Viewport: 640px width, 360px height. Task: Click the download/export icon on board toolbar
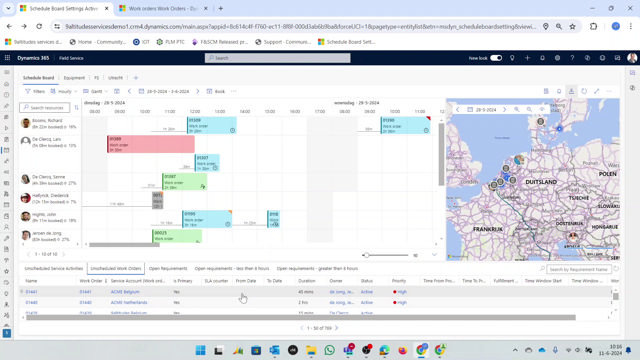571,91
